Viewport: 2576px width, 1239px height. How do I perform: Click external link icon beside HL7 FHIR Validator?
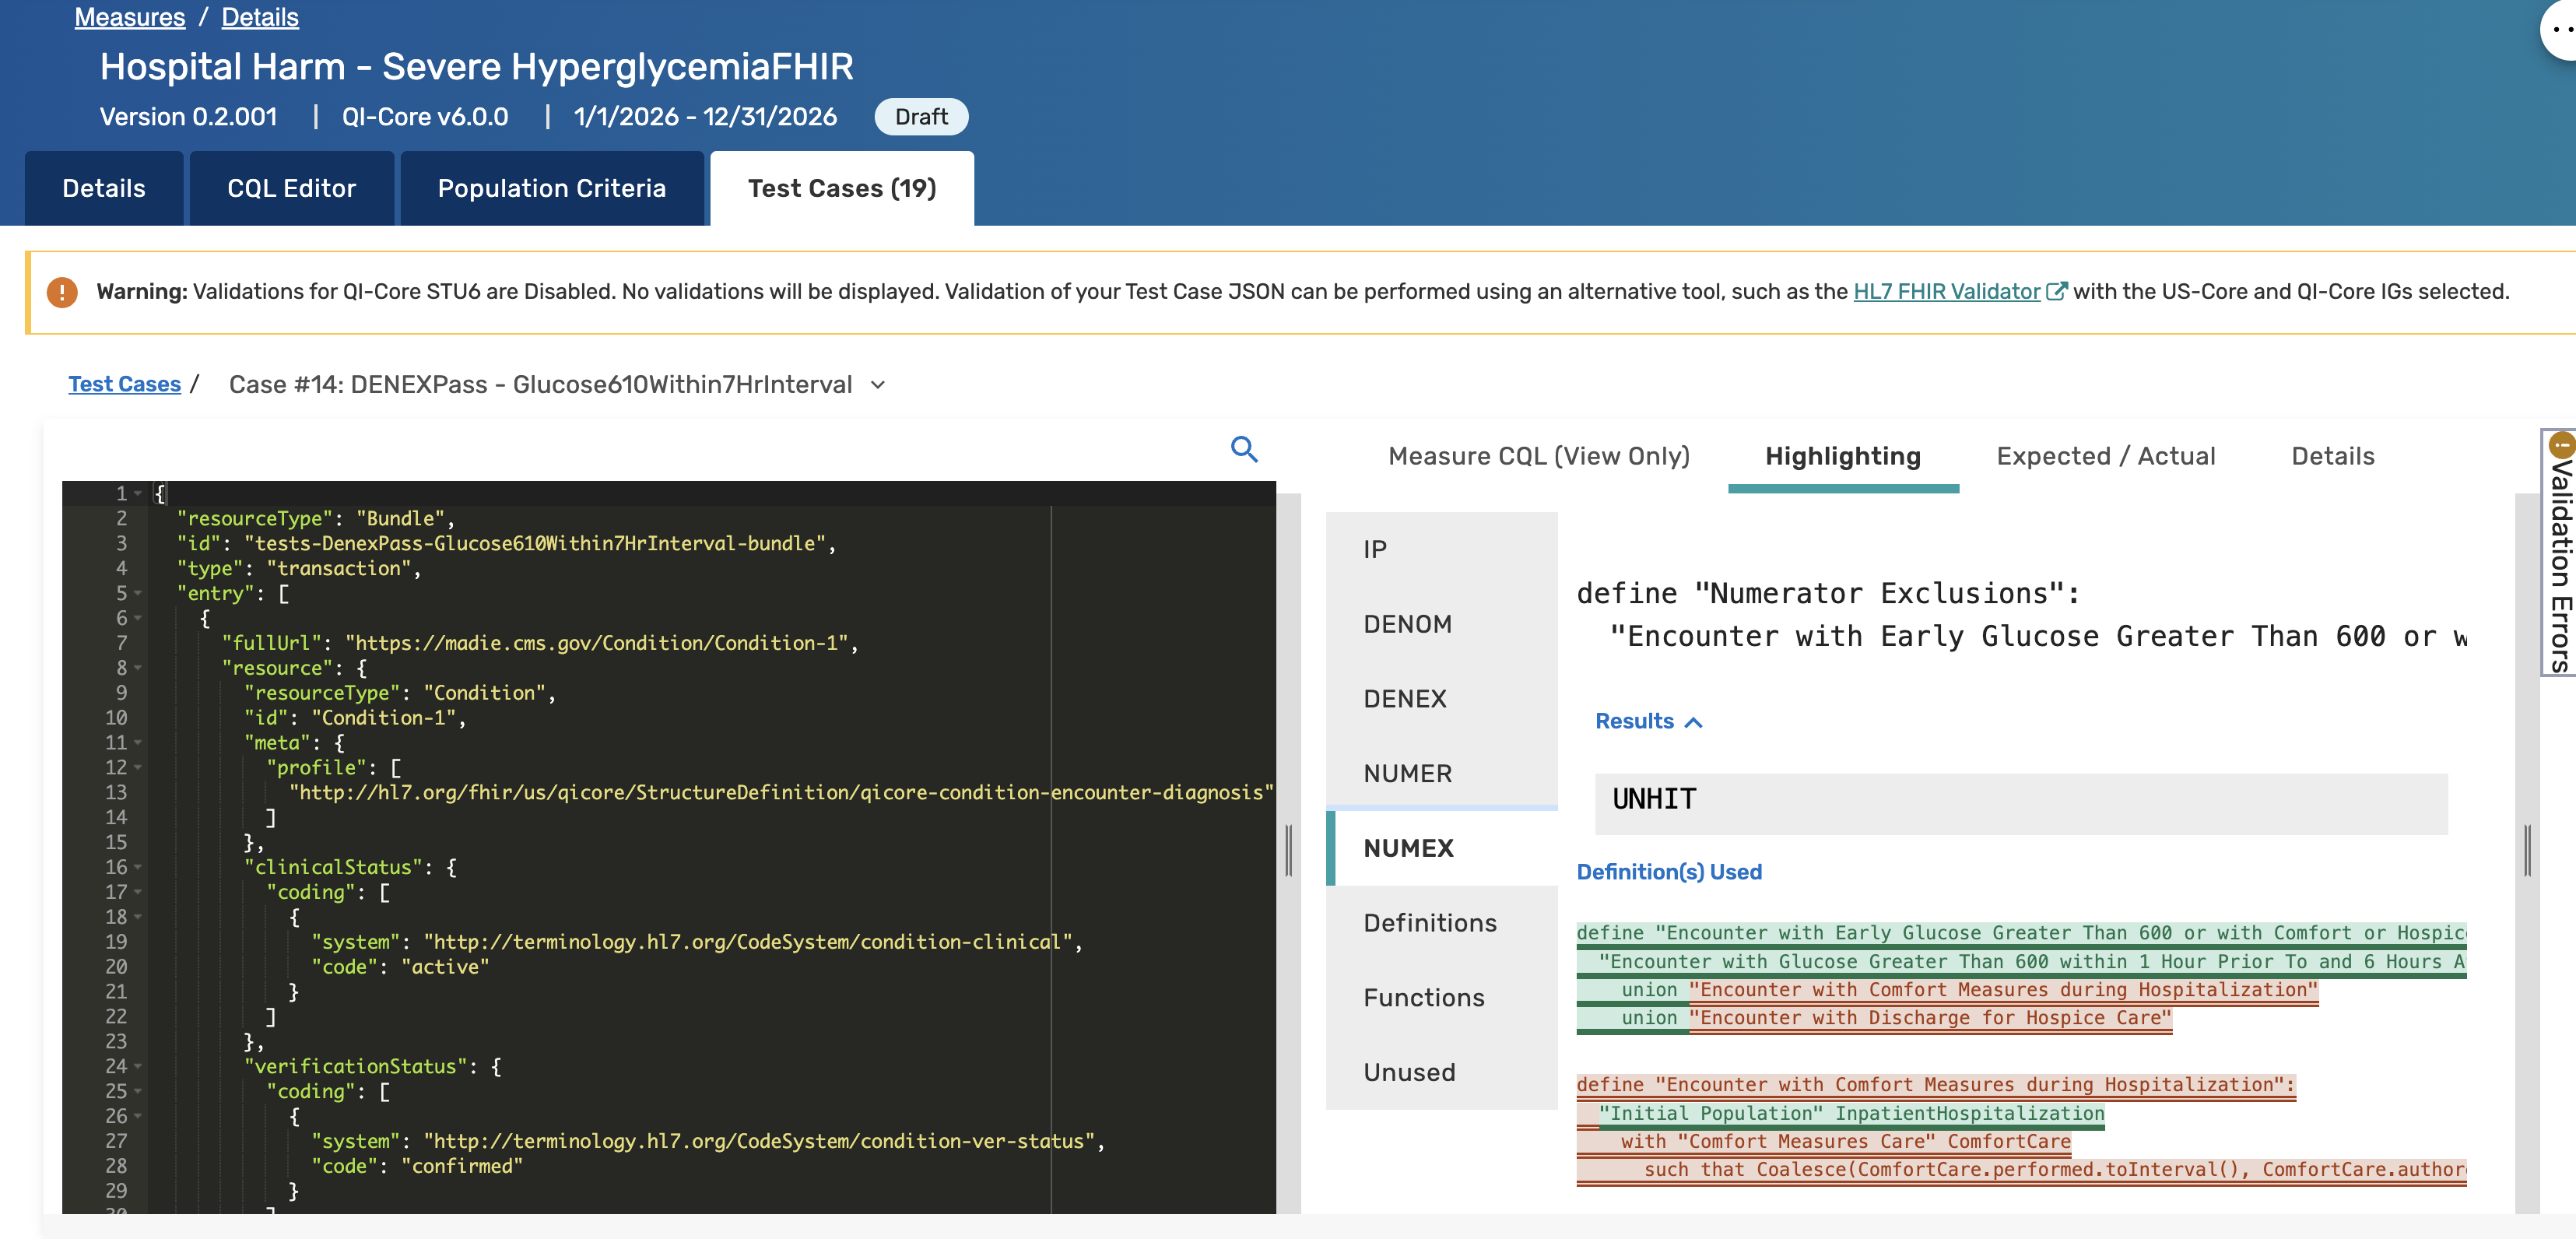[2055, 292]
